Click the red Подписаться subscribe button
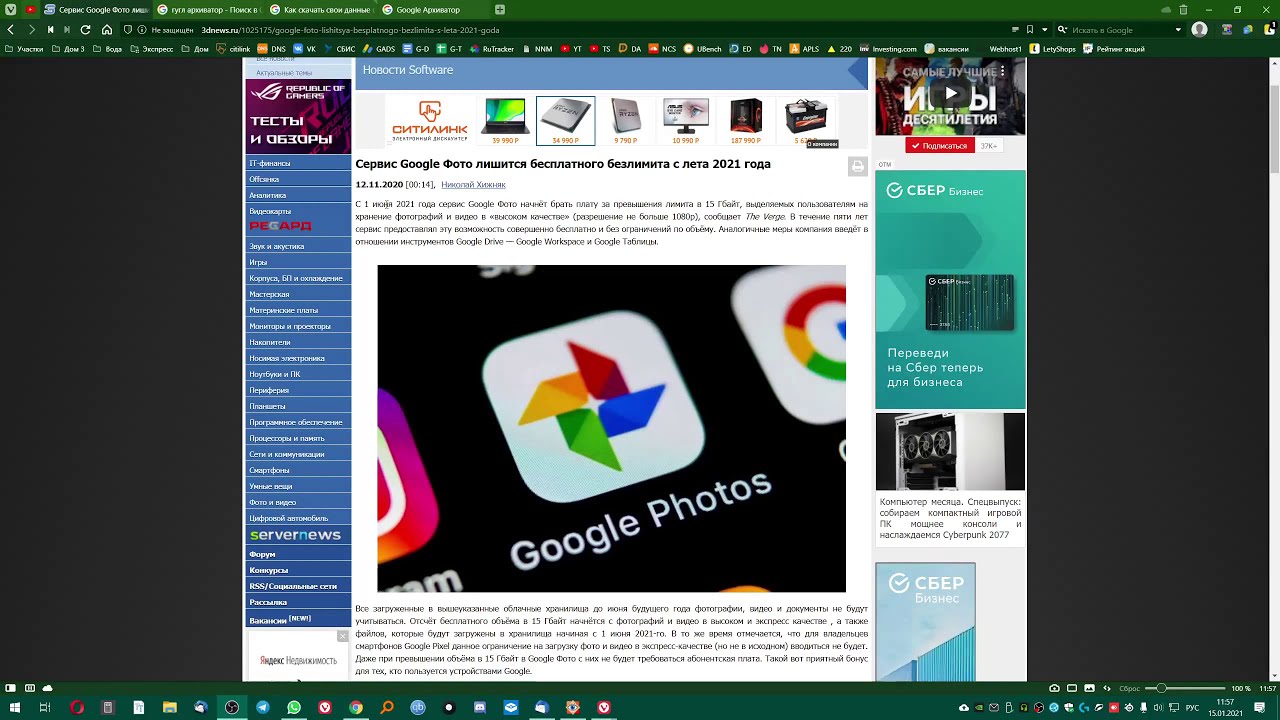The image size is (1280, 720). [940, 146]
